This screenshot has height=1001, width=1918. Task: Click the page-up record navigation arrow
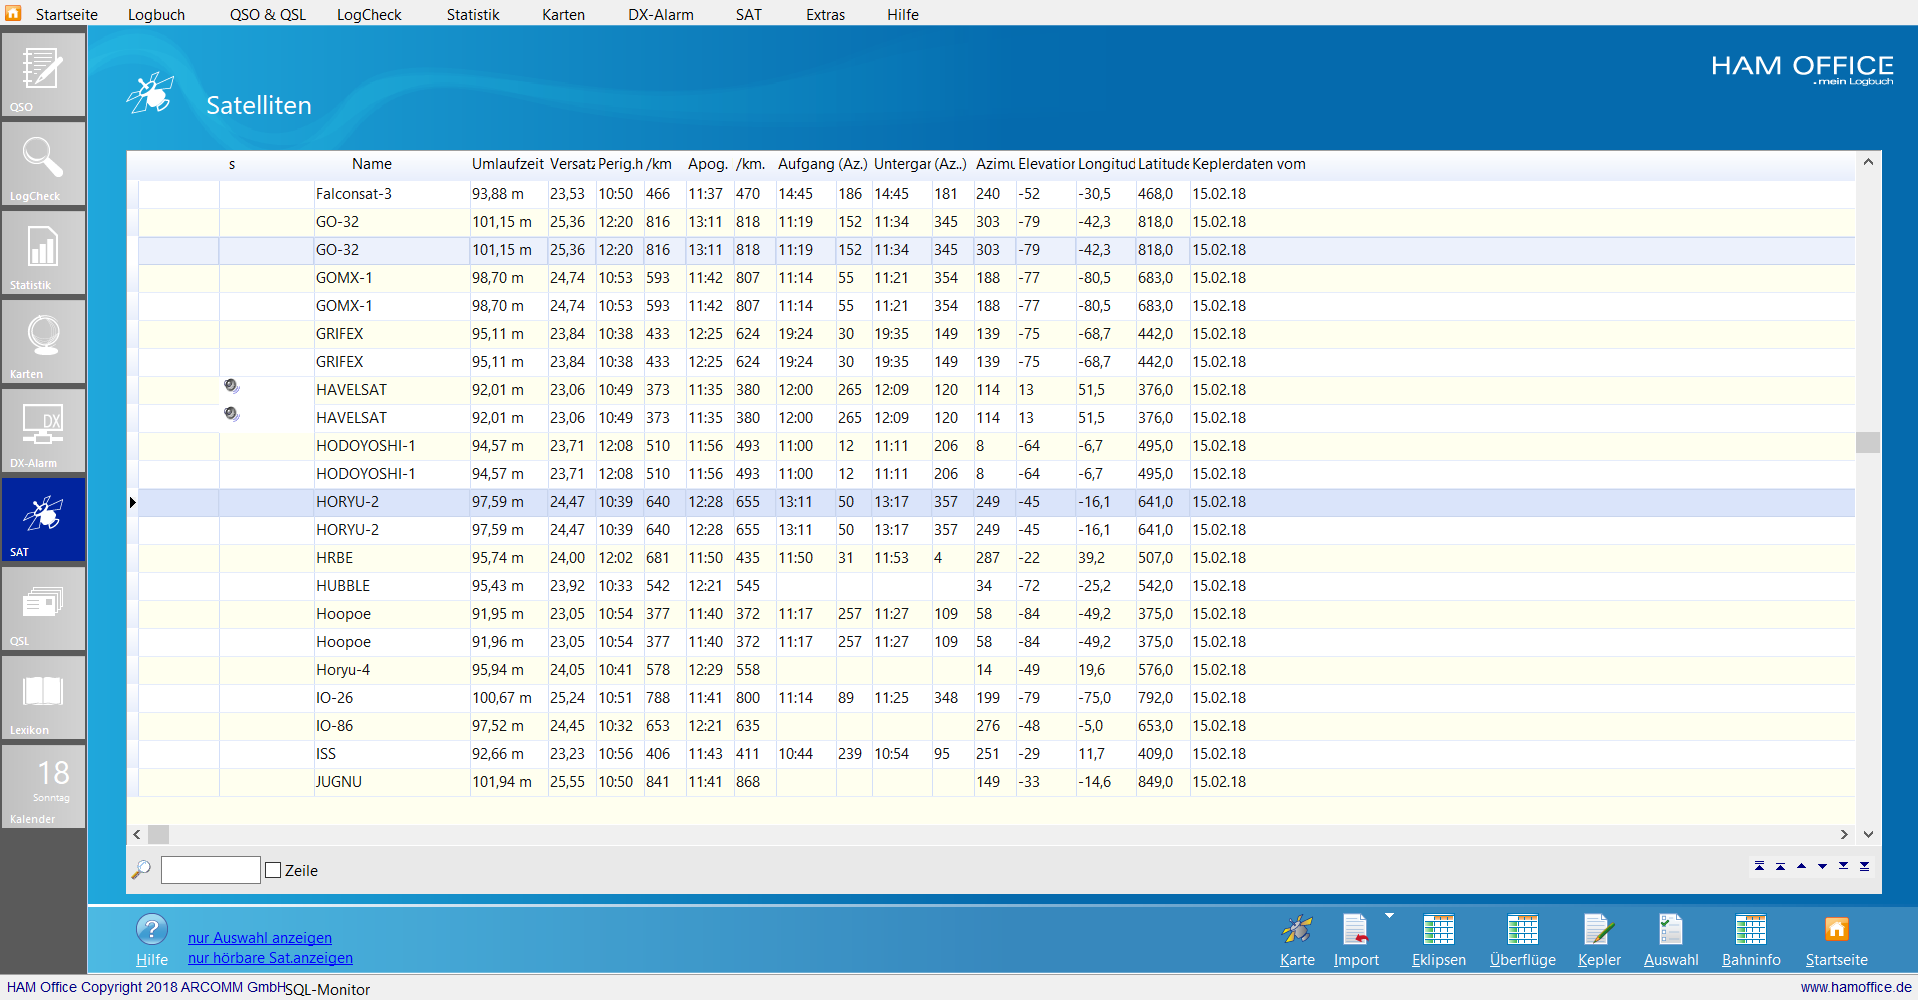[x=1780, y=866]
